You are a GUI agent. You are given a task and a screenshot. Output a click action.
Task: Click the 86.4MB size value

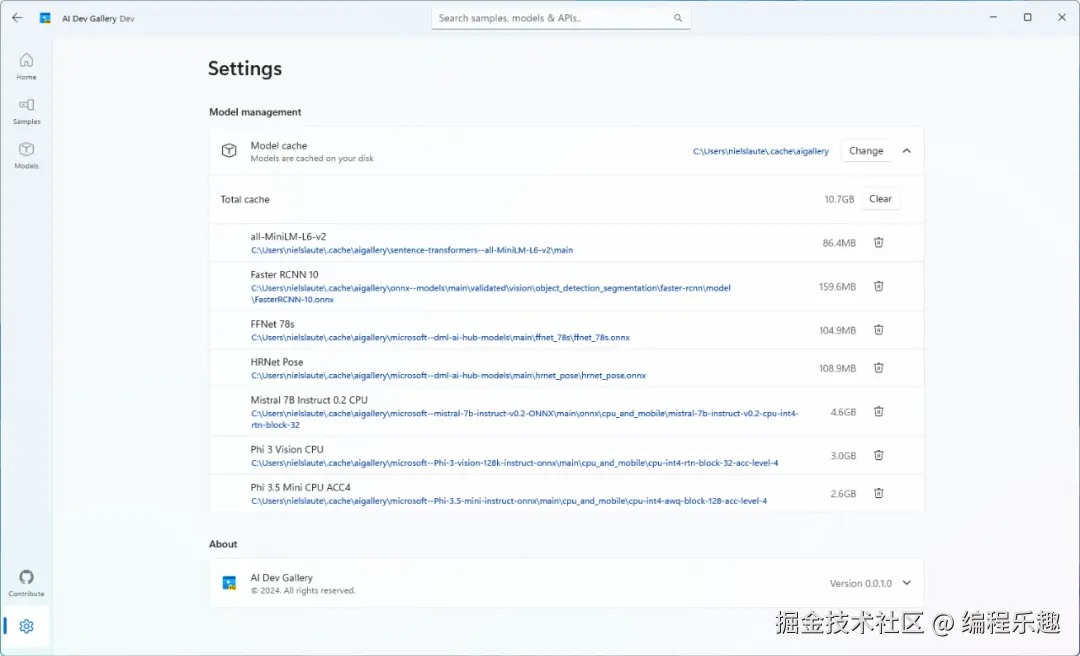pos(839,243)
